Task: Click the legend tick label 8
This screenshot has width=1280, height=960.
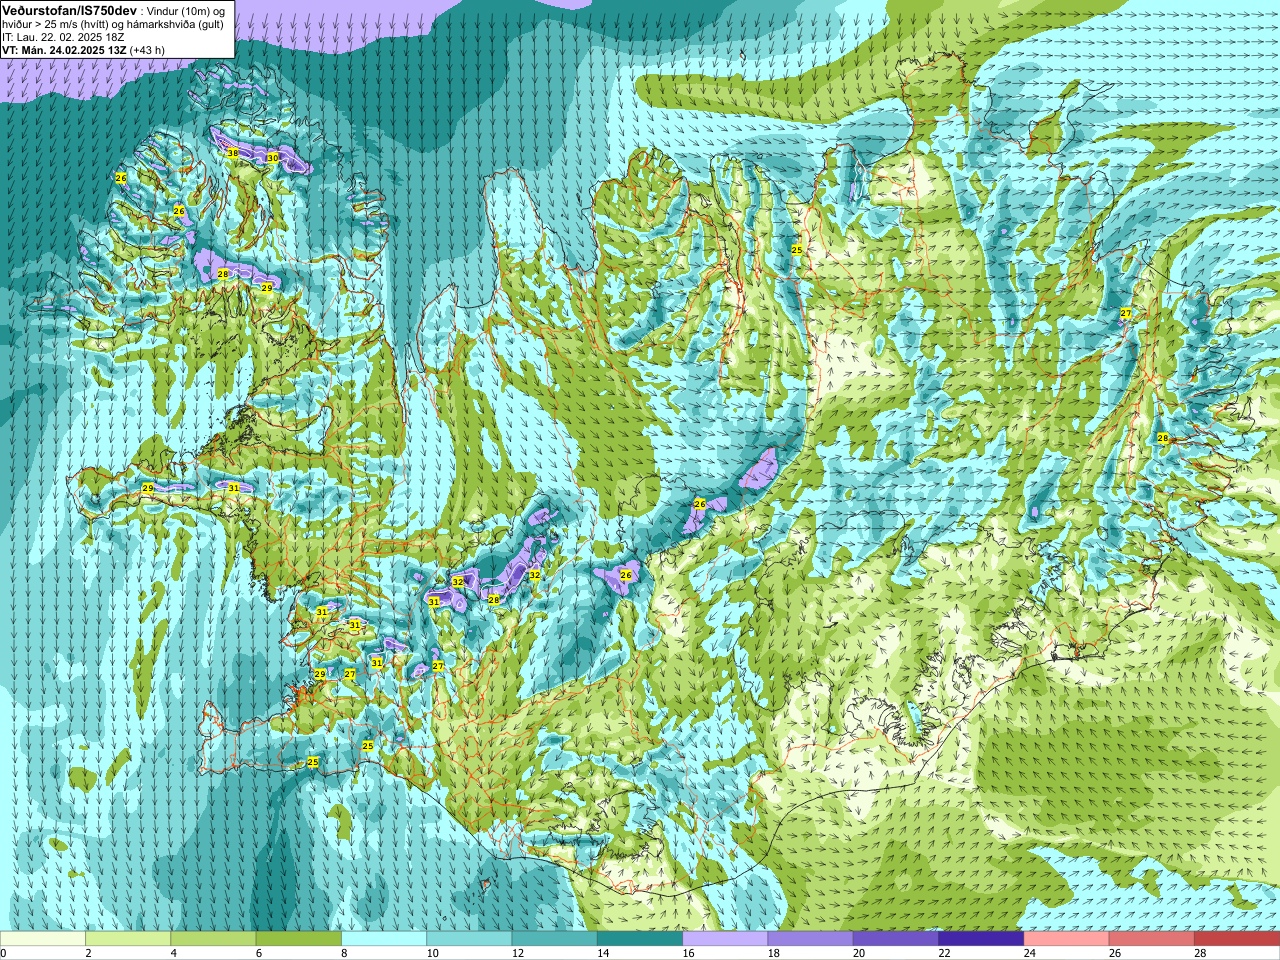Action: [x=345, y=953]
